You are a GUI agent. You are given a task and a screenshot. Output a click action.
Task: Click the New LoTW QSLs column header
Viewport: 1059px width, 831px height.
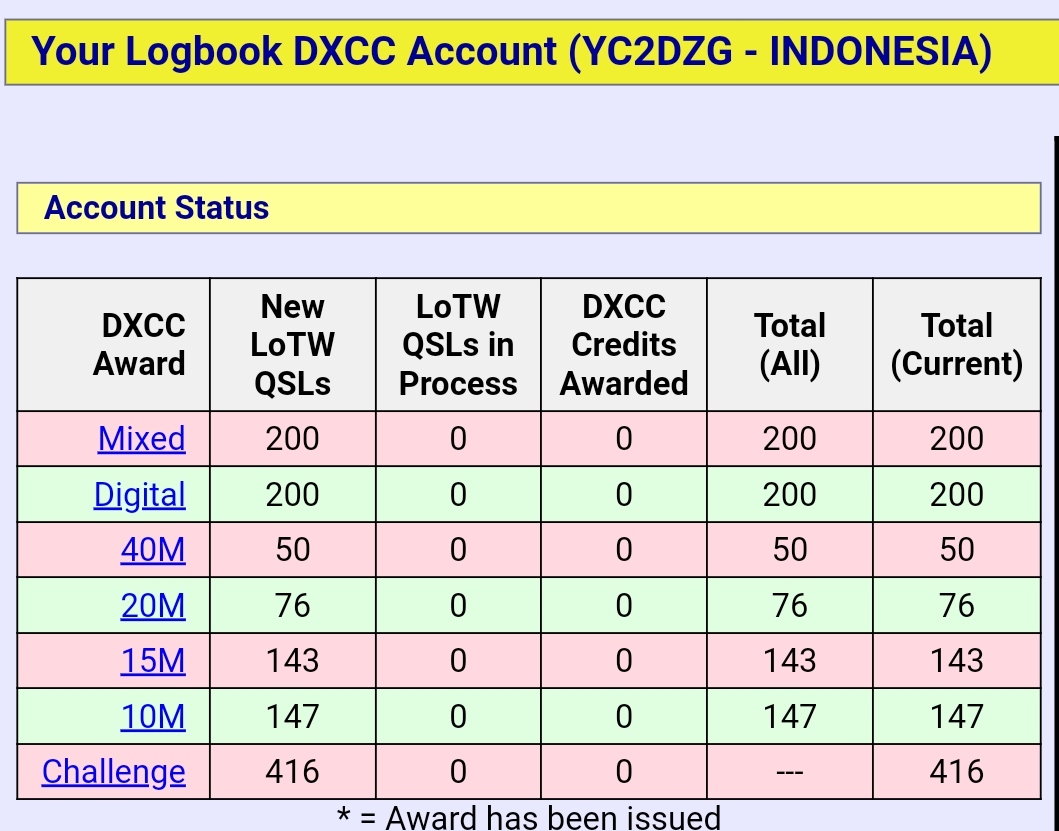click(292, 345)
